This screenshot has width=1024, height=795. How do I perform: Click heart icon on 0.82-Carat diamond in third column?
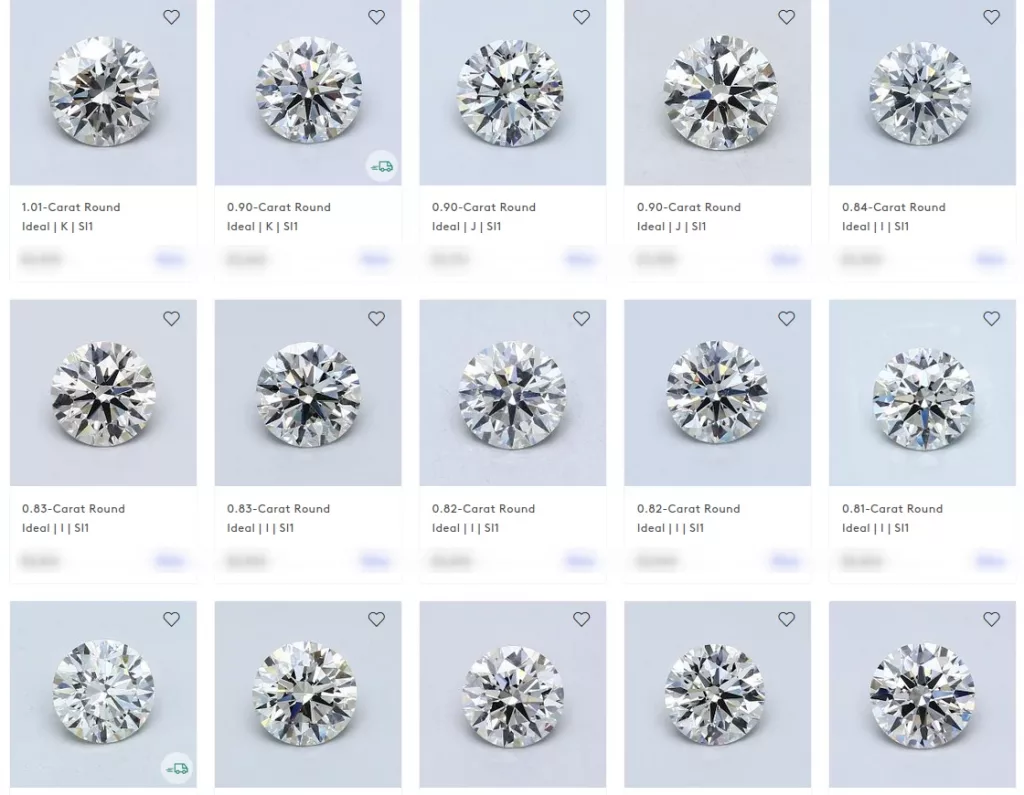pyautogui.click(x=581, y=318)
